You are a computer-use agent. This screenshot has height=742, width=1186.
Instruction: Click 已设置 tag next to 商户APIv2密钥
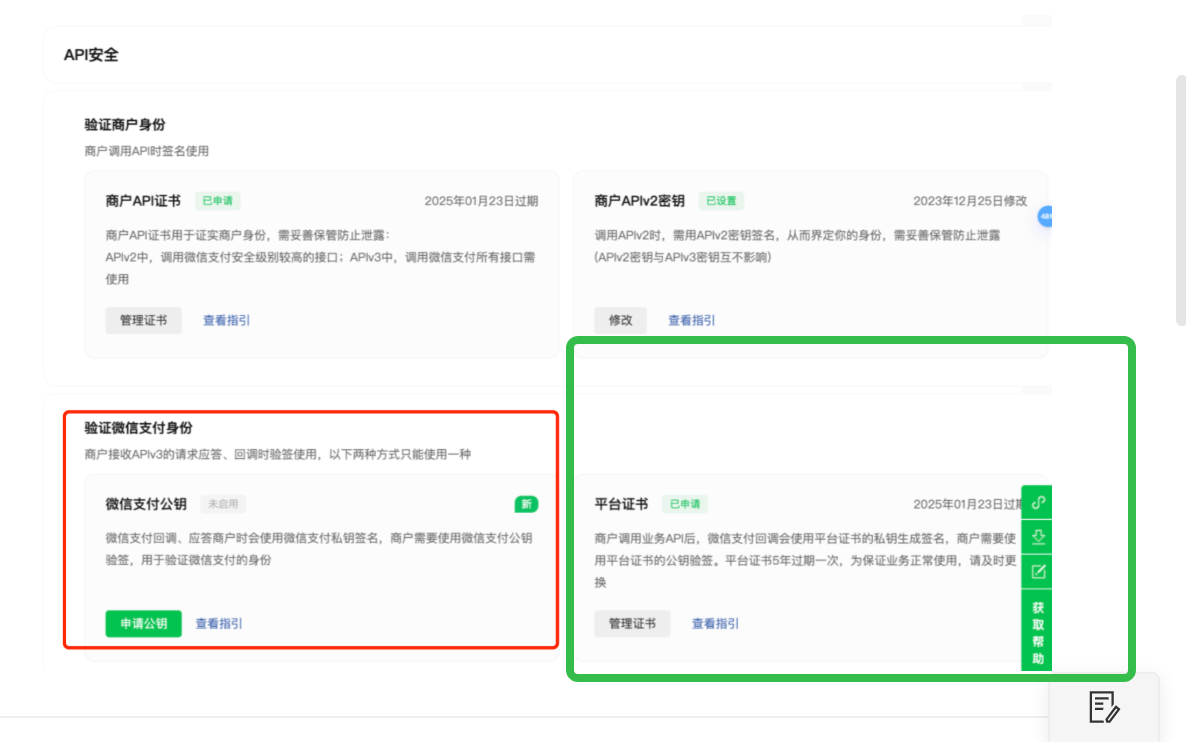721,200
